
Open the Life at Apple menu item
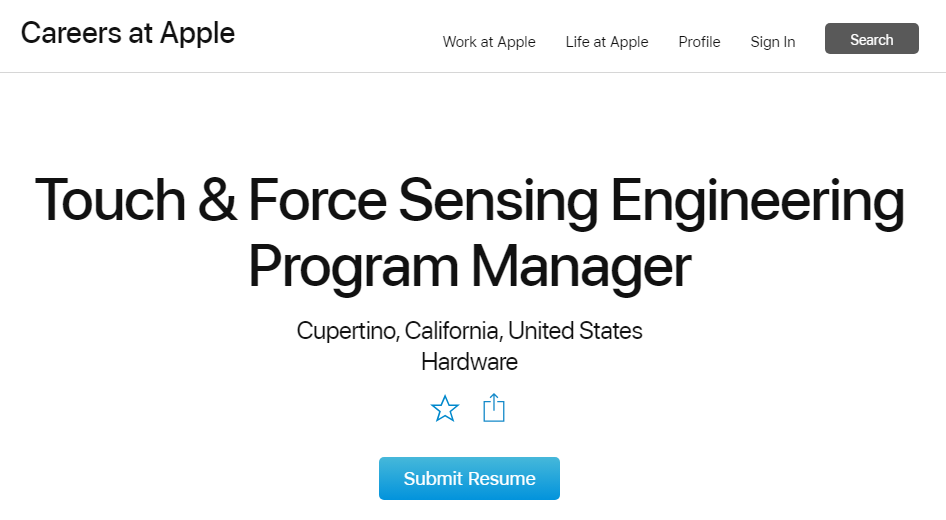(607, 42)
